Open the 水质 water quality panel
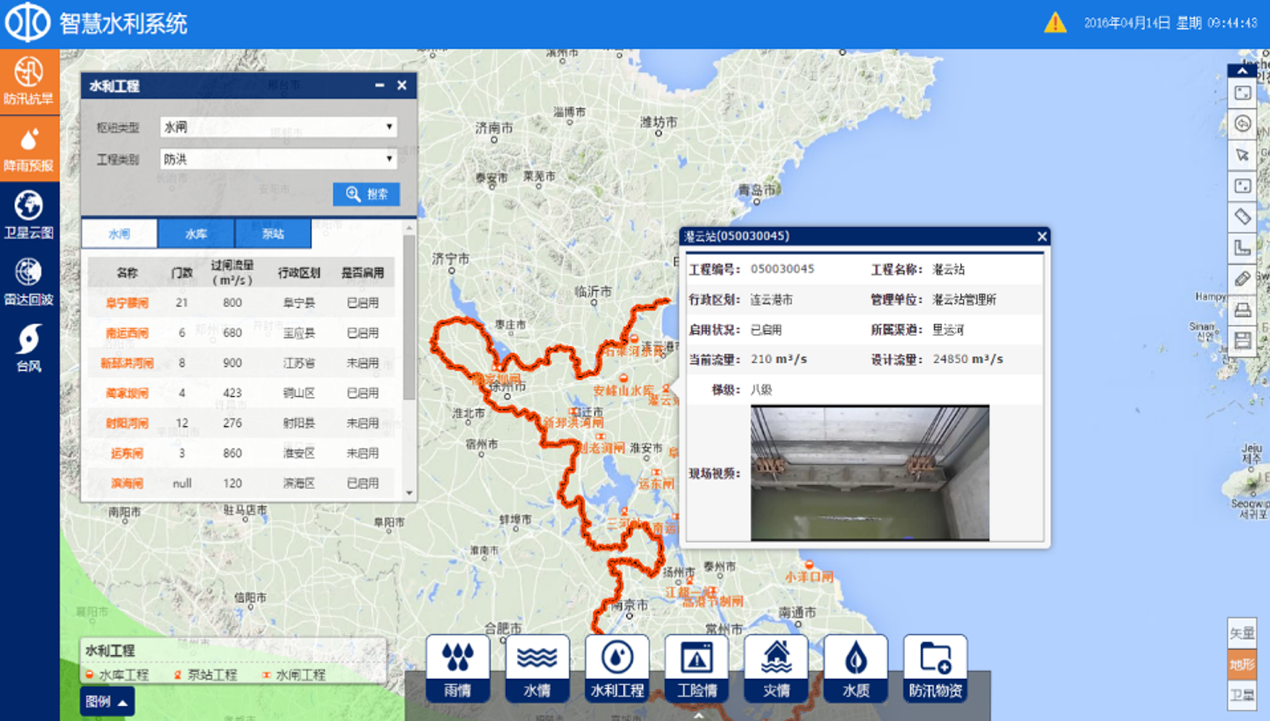The width and height of the screenshot is (1270, 721). (855, 668)
